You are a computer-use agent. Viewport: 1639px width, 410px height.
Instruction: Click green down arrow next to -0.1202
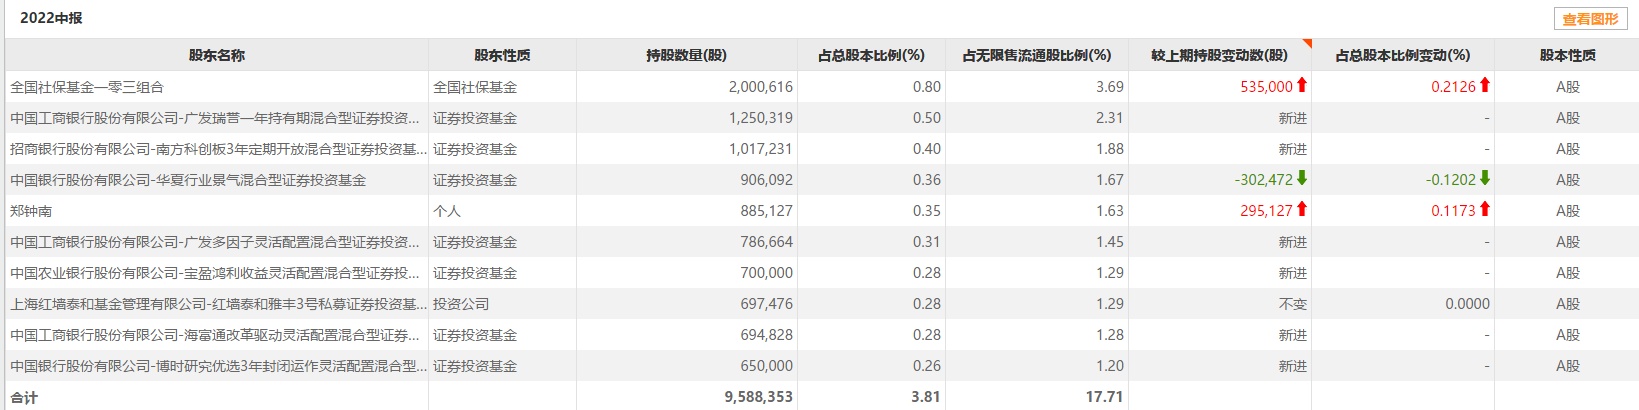[1485, 179]
